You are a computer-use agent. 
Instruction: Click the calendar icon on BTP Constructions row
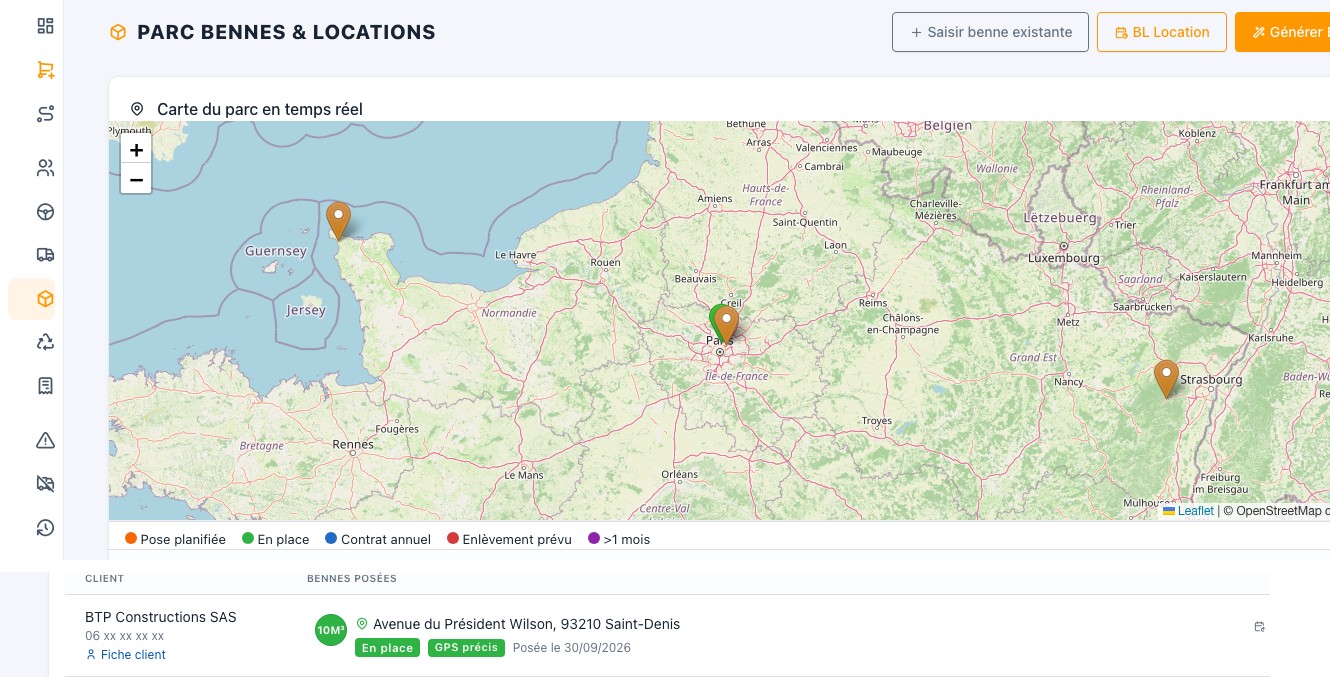coord(1260,627)
